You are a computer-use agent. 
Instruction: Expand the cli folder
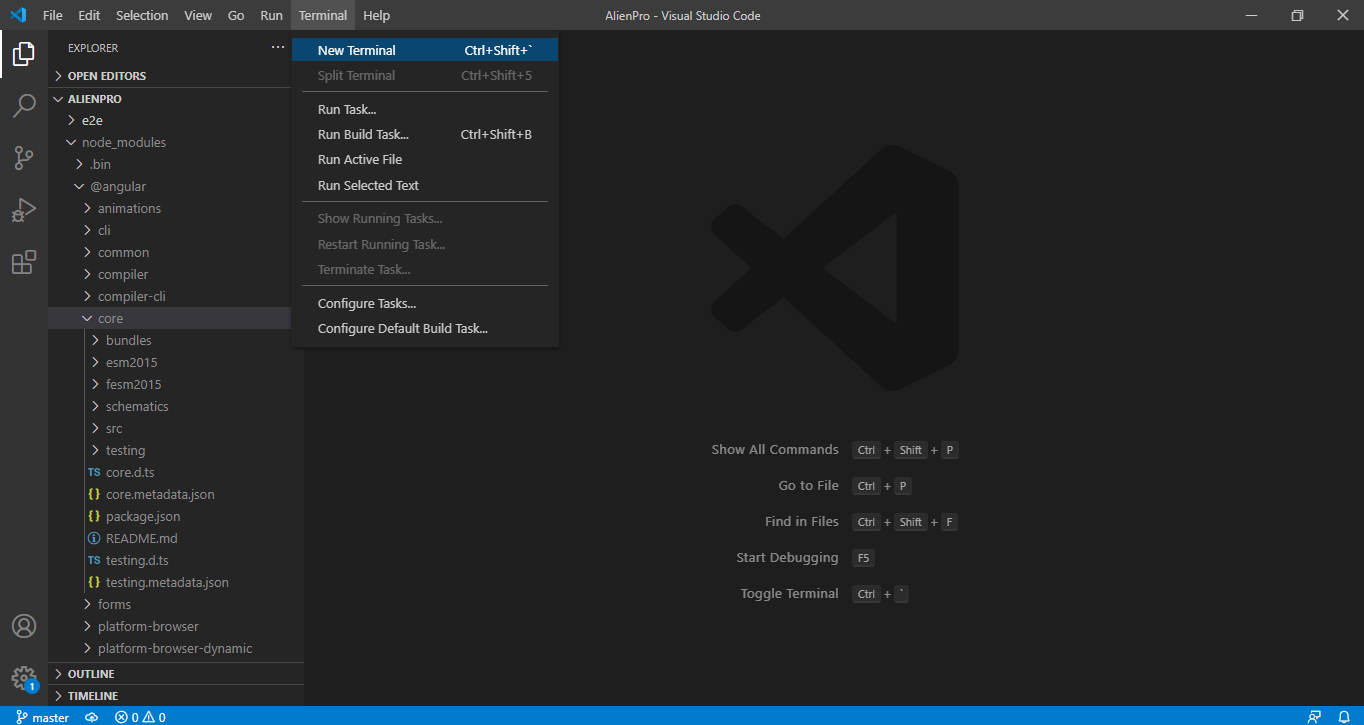point(169,230)
